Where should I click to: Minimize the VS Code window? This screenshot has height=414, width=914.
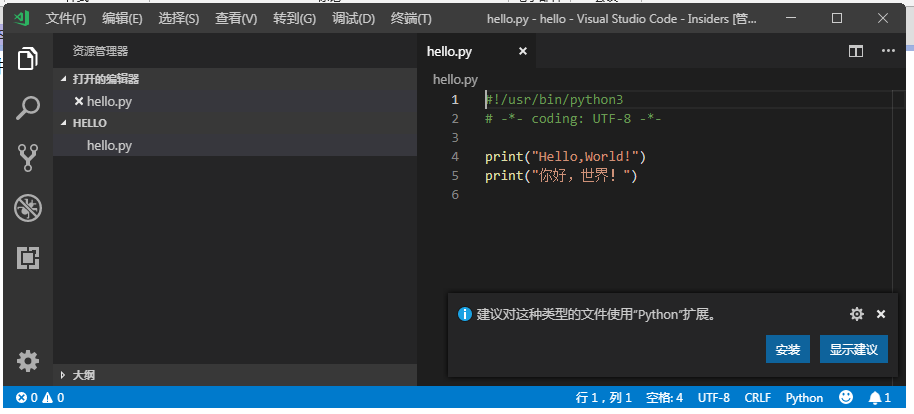[x=791, y=19]
